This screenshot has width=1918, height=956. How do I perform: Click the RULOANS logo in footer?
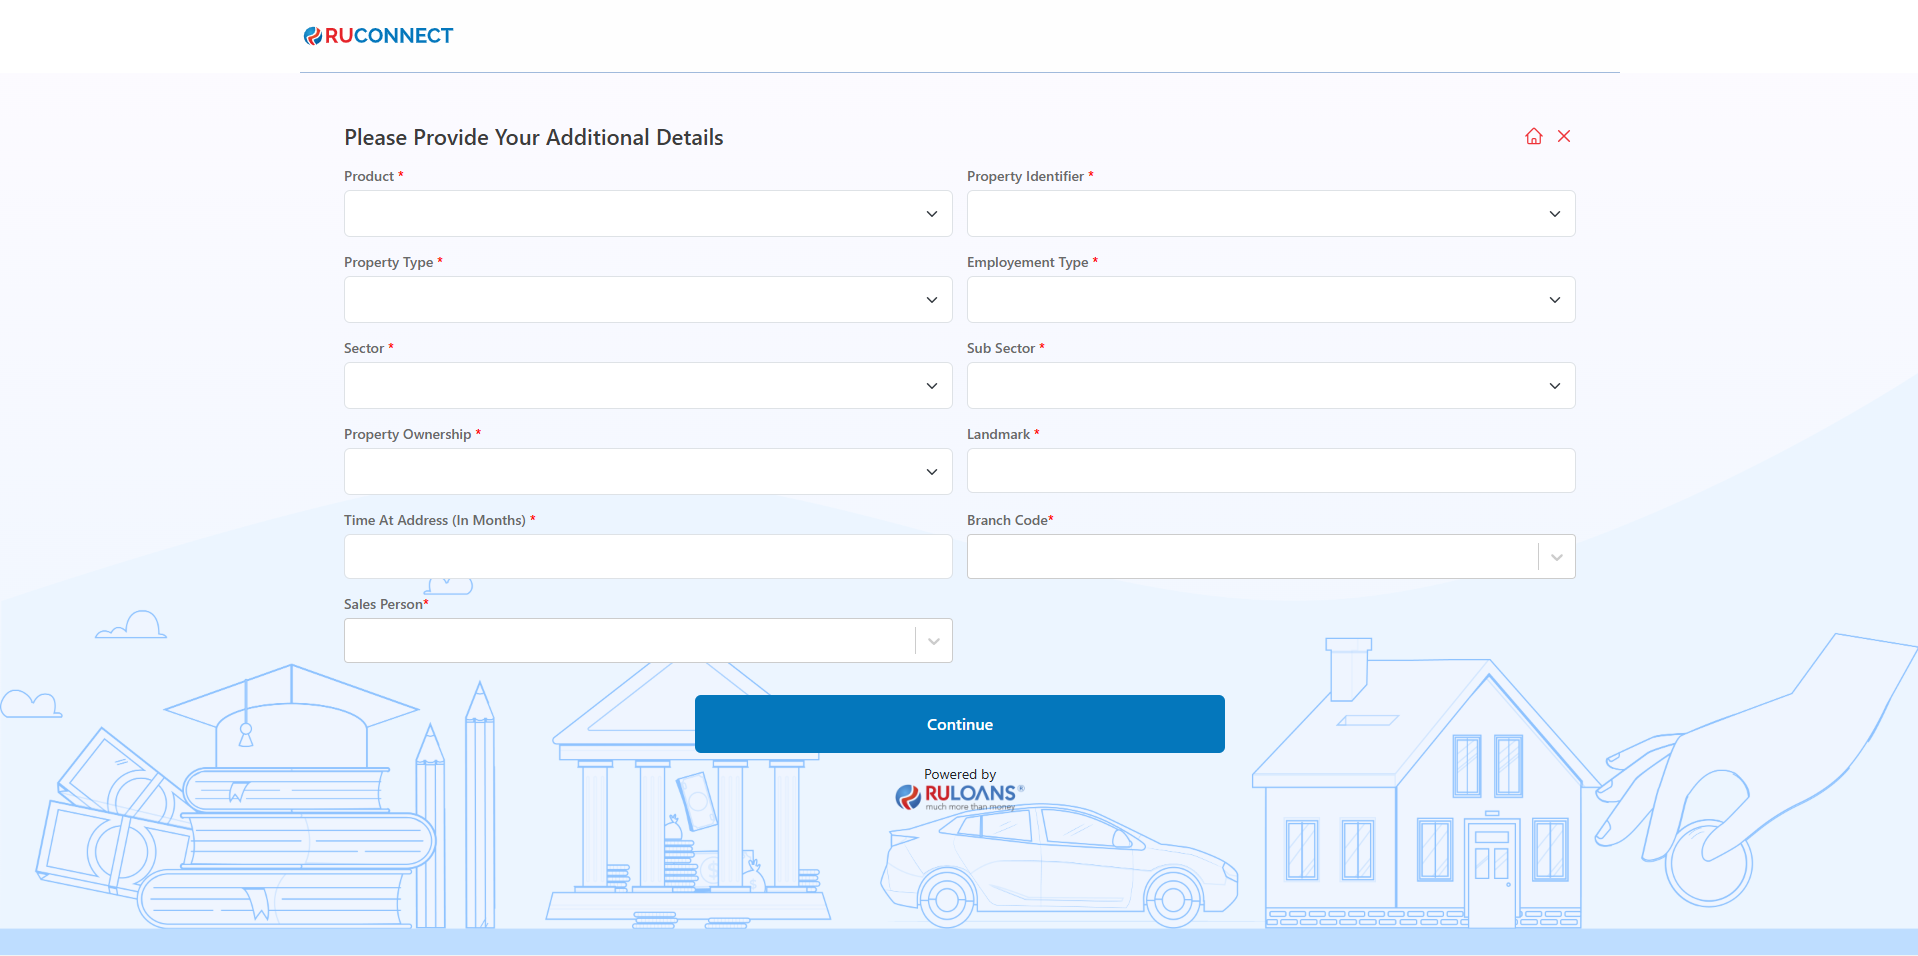[959, 795]
